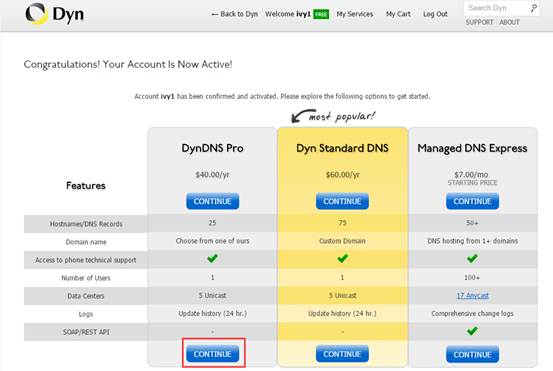Click top CONTINUE under Dyn Standard DNS
The height and width of the screenshot is (371, 553).
[x=342, y=201]
